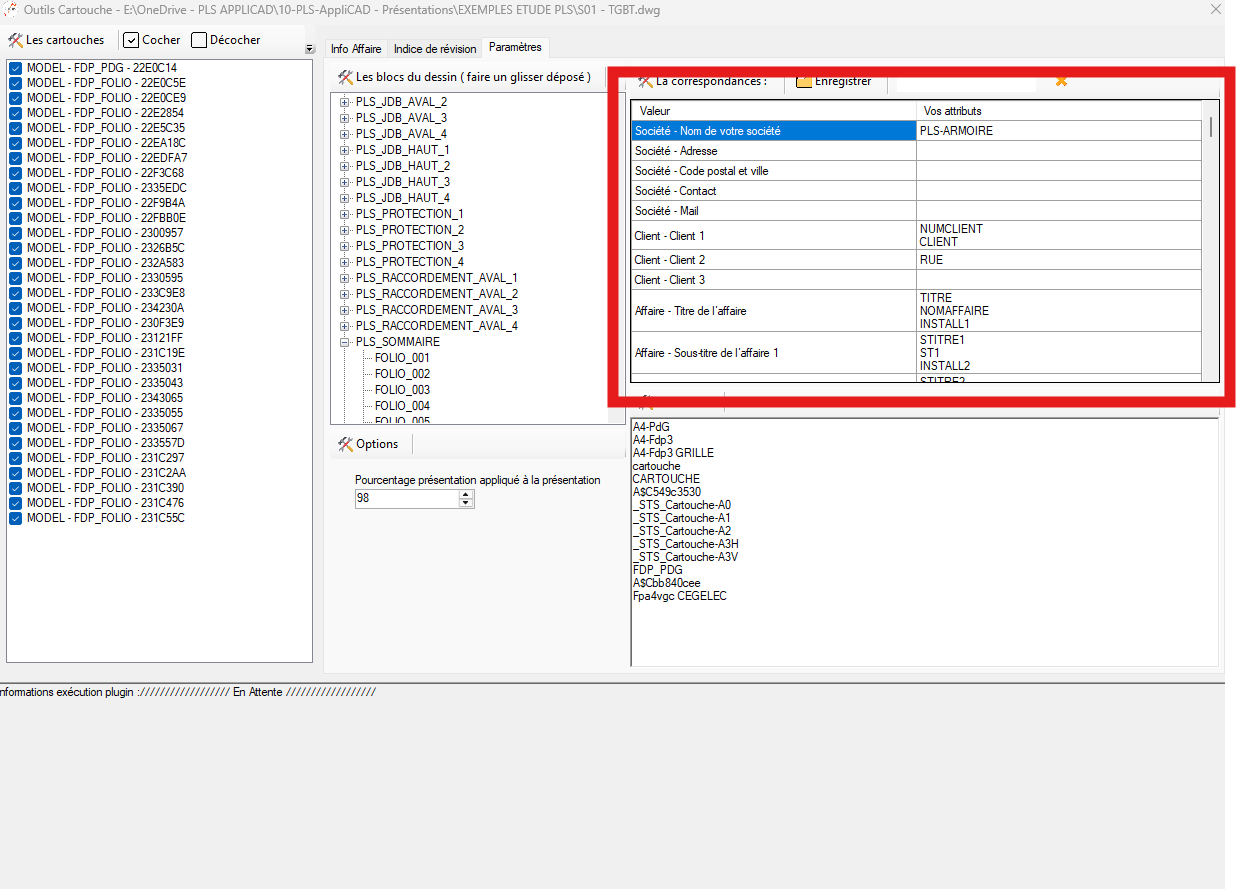
Task: Click the orange X delete icon
Action: (x=1061, y=82)
